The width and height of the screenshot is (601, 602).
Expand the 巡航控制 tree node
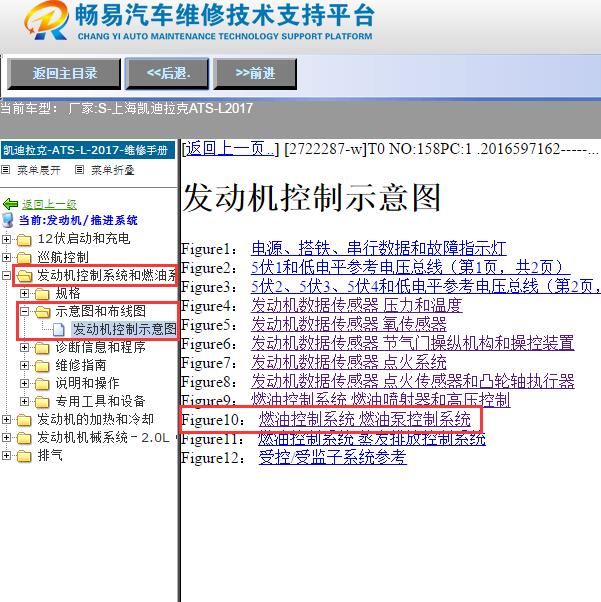pos(6,257)
